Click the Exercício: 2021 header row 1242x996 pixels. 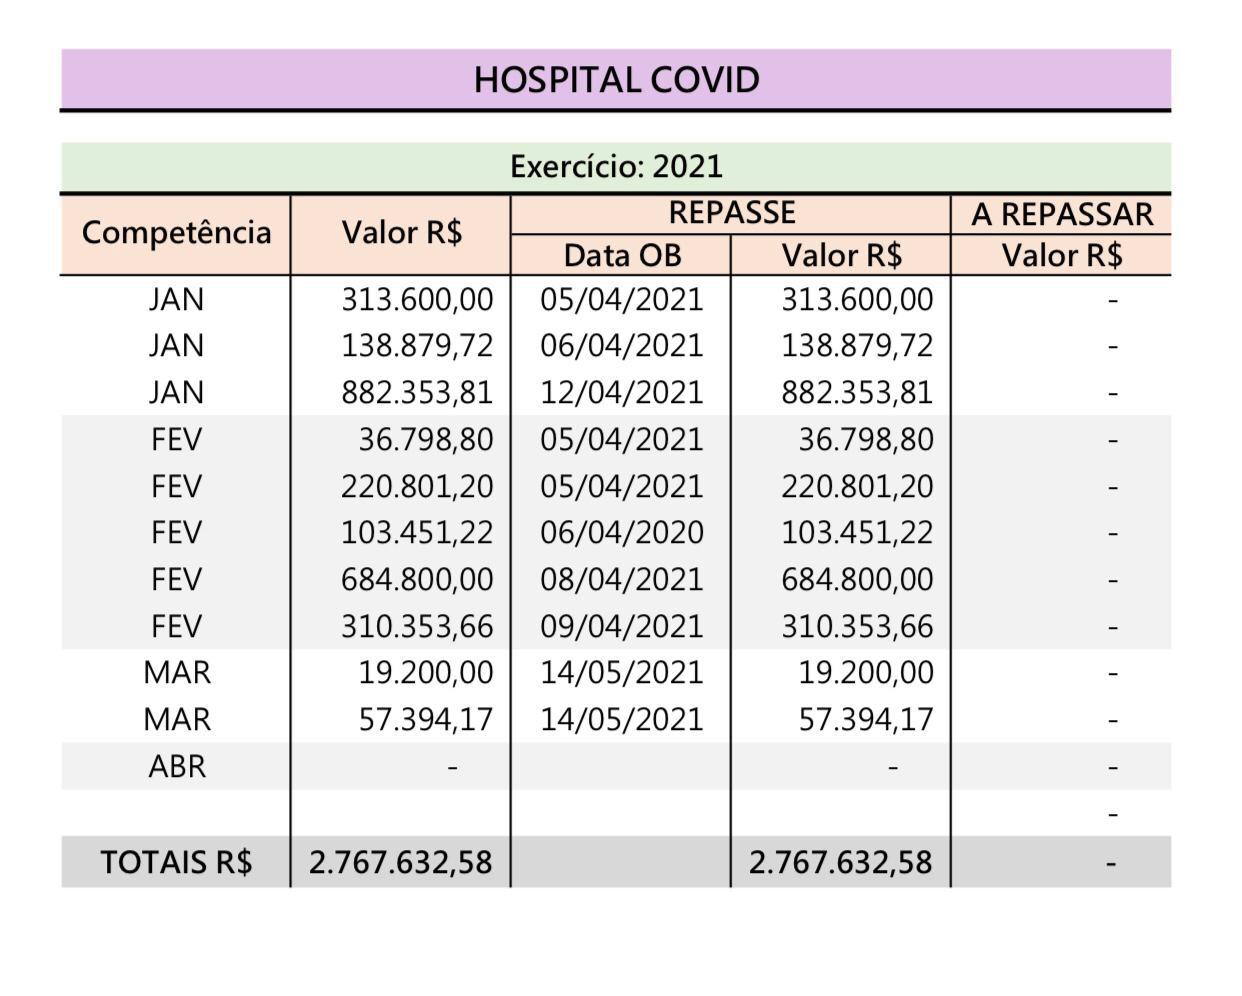tap(616, 166)
